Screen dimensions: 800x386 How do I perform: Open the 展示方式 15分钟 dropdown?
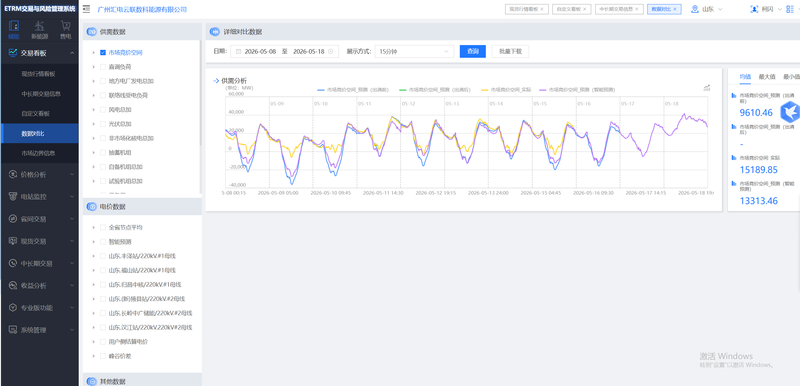click(414, 52)
